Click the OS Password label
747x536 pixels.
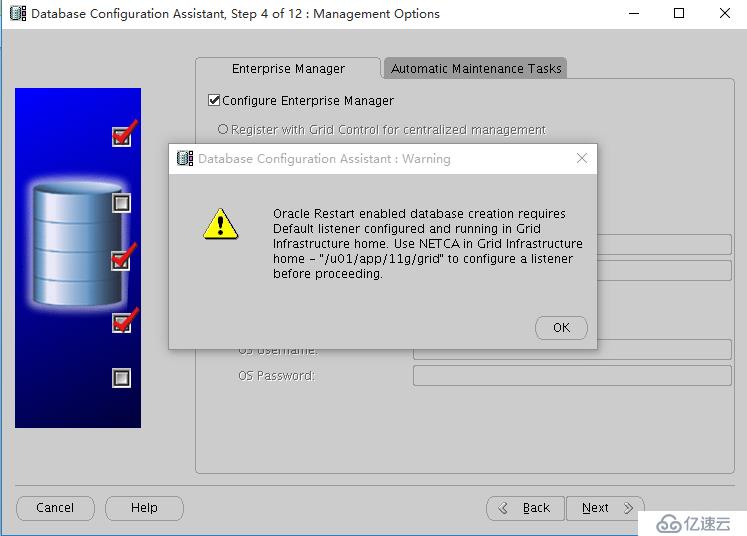pyautogui.click(x=276, y=376)
